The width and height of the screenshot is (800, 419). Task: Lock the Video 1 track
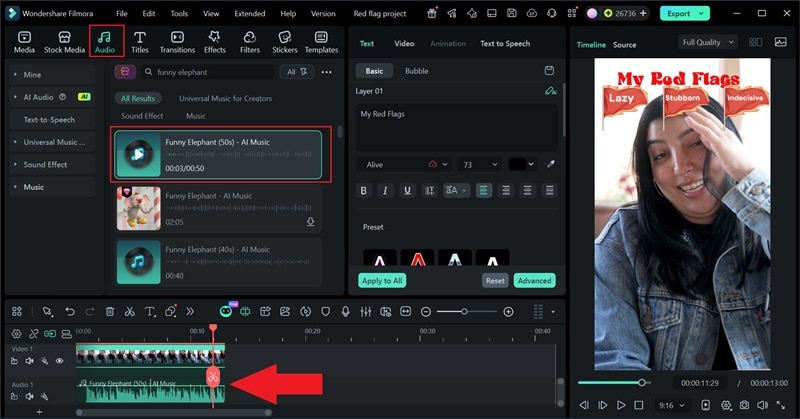click(14, 361)
